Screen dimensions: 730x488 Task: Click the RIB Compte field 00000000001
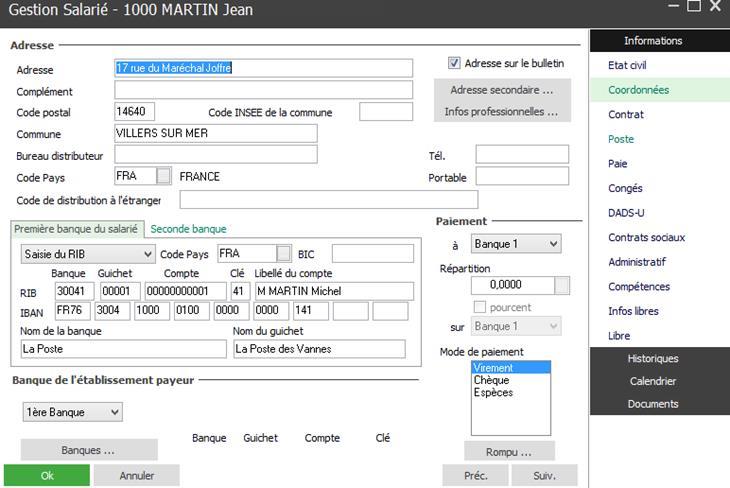coord(185,291)
